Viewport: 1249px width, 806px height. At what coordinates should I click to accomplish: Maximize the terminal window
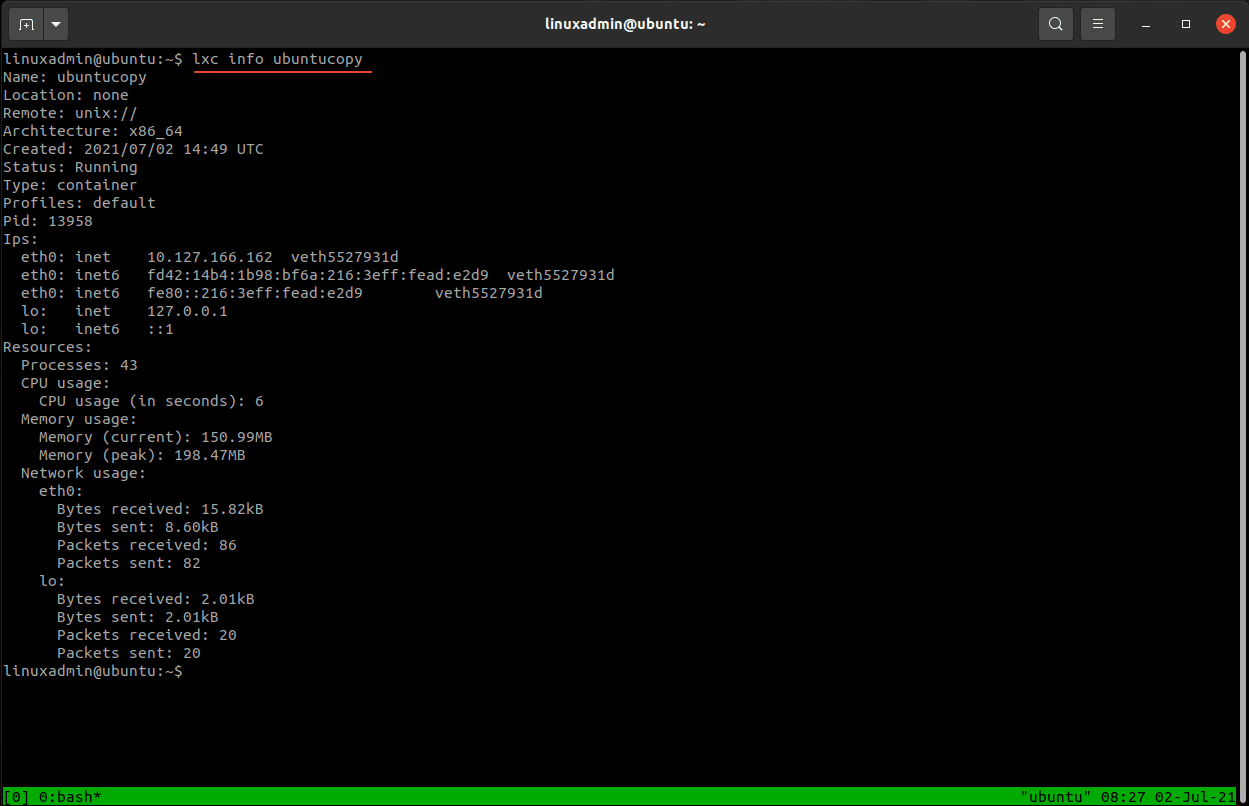click(x=1186, y=24)
